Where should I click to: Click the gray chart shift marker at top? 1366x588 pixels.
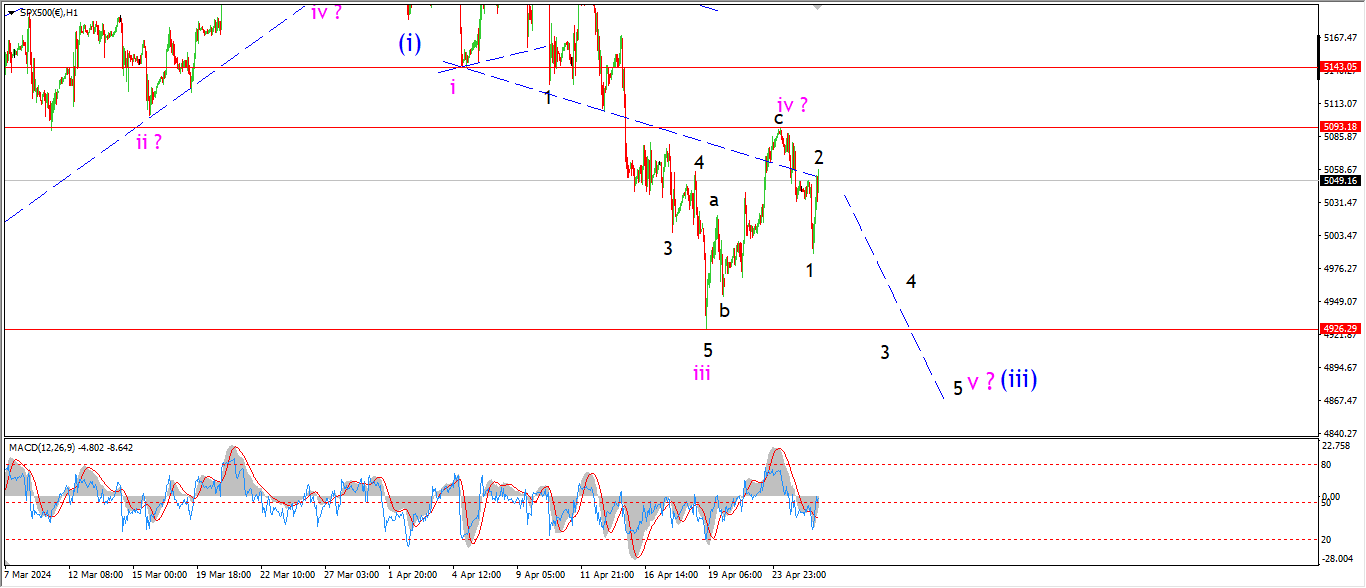tap(819, 7)
